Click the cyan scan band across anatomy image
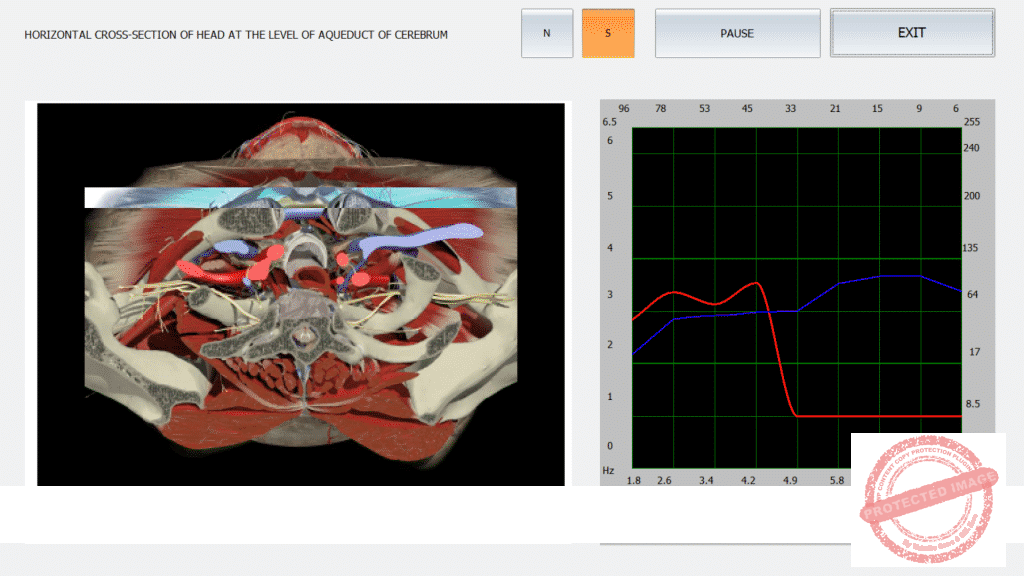 (300, 197)
